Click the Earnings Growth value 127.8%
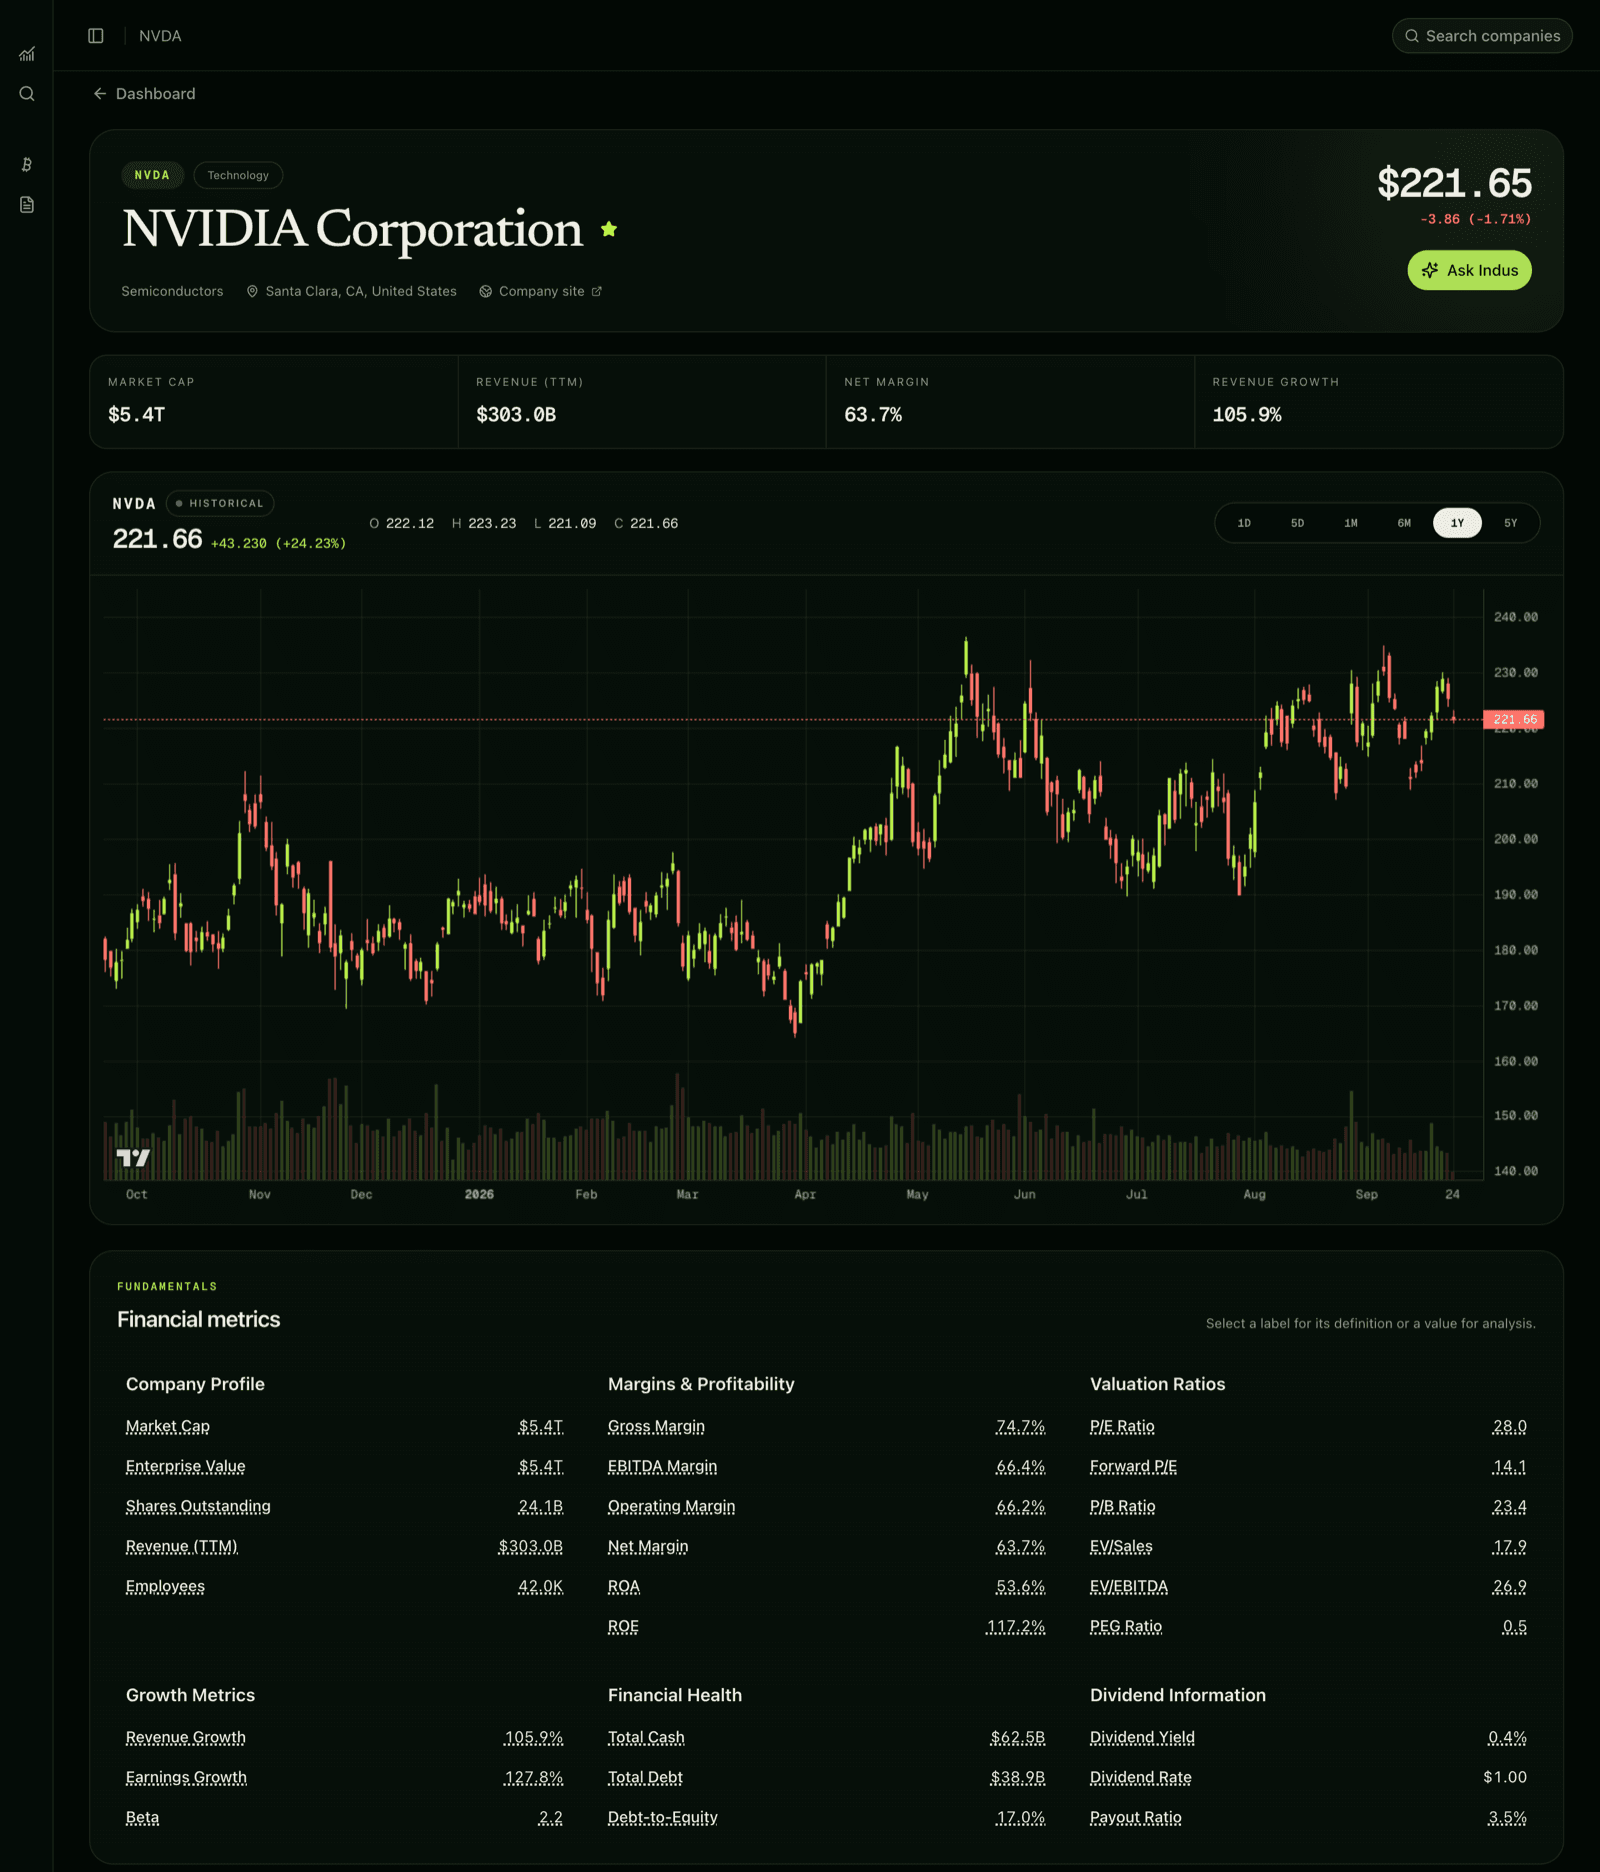 coord(534,1778)
